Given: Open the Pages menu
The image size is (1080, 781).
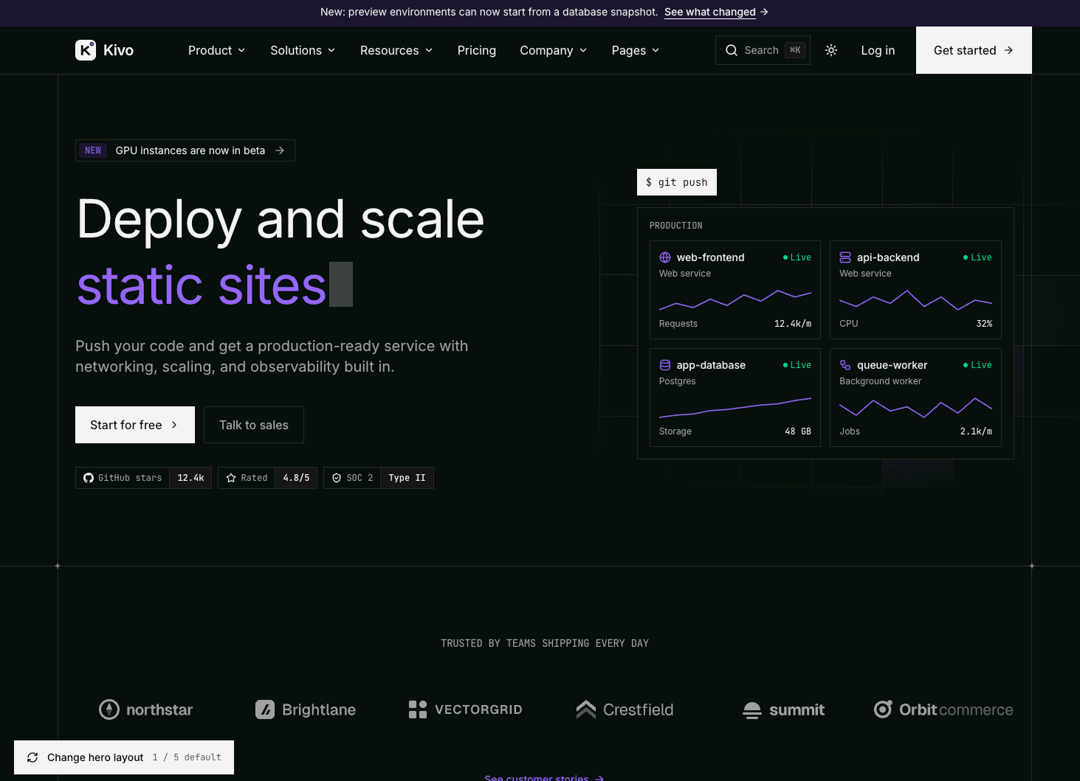Looking at the screenshot, I should coord(635,50).
